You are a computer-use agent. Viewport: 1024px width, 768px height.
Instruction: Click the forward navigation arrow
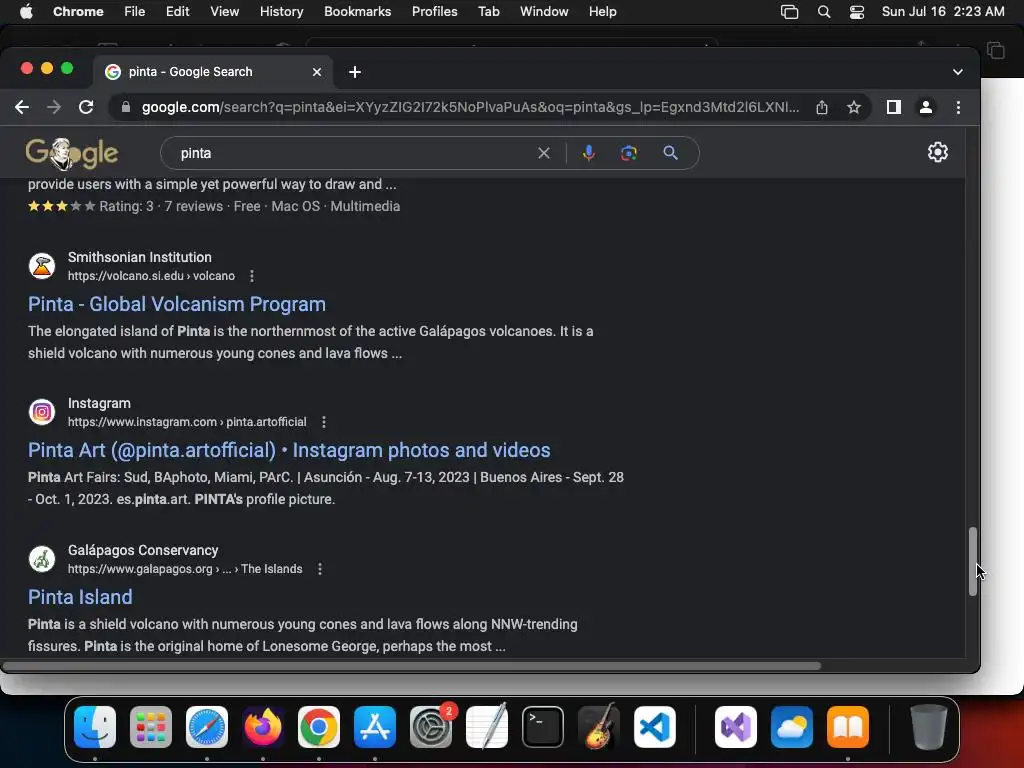click(54, 107)
